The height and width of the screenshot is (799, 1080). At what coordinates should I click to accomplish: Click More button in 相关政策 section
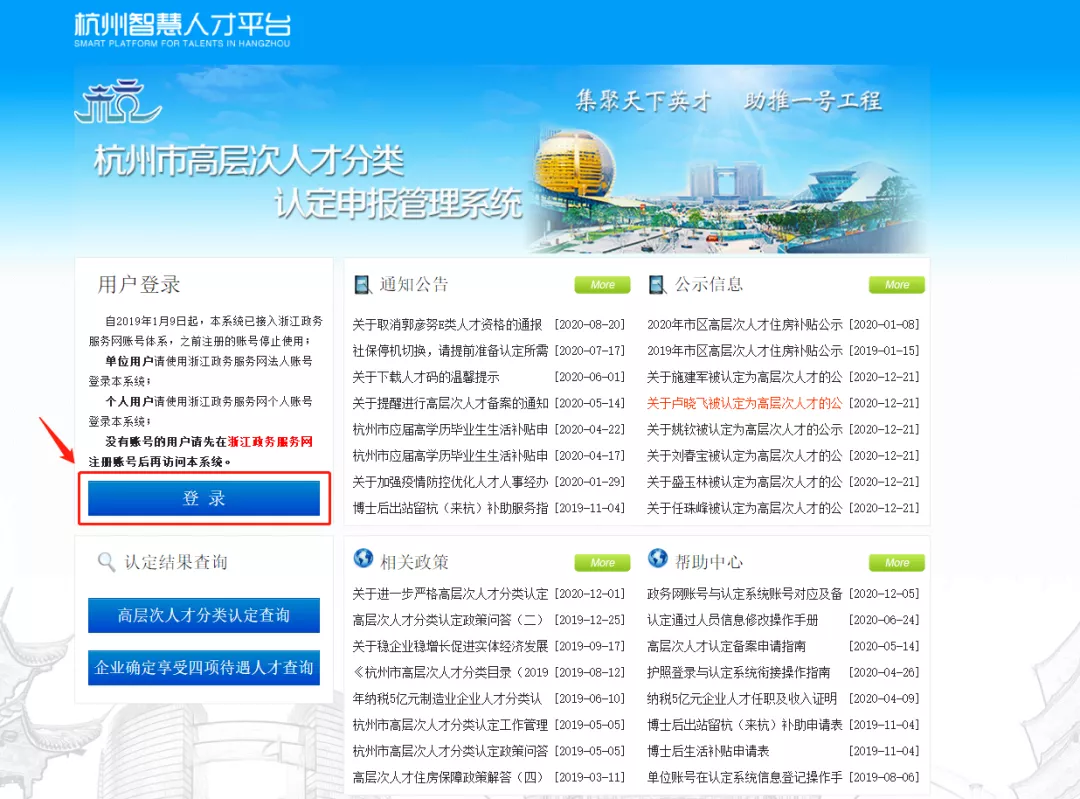603,563
